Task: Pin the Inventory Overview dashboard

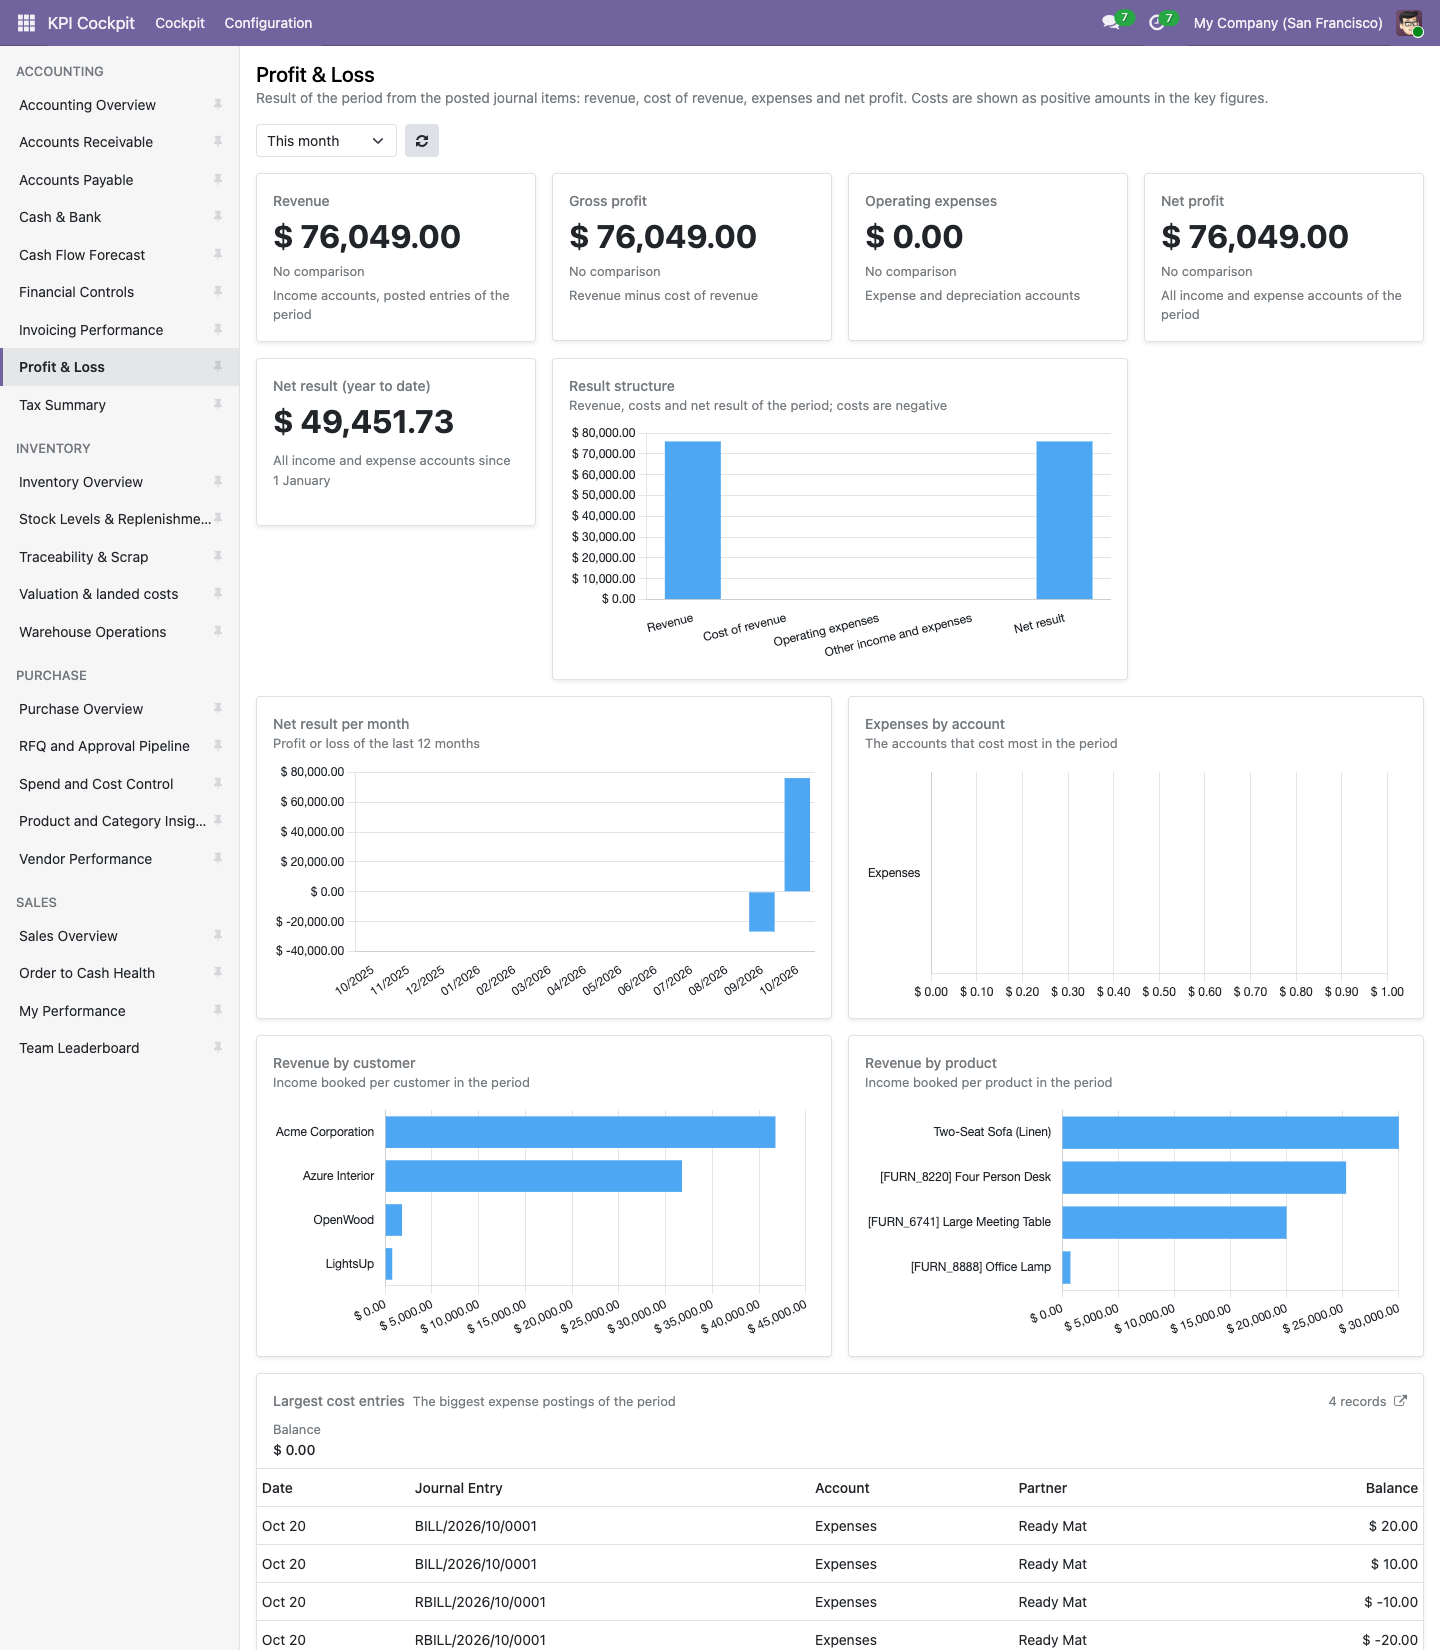Action: pos(217,481)
